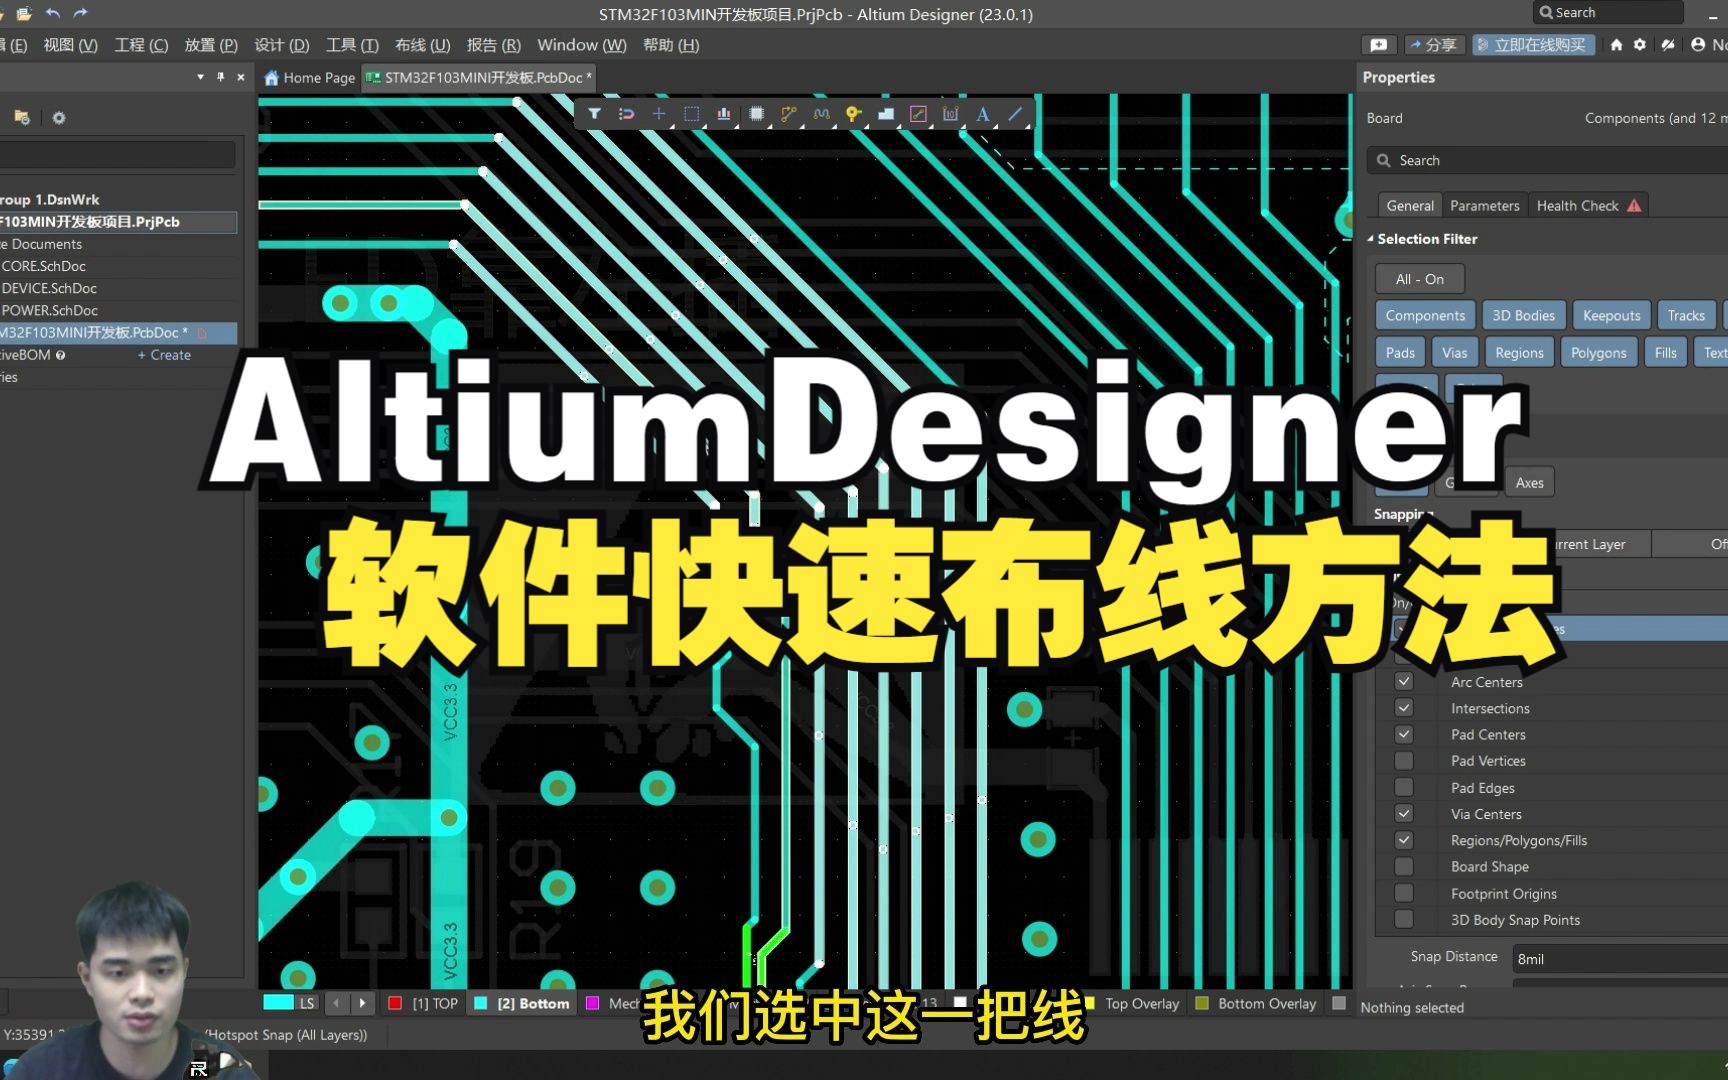
Task: Click the text string placement tool
Action: [983, 113]
